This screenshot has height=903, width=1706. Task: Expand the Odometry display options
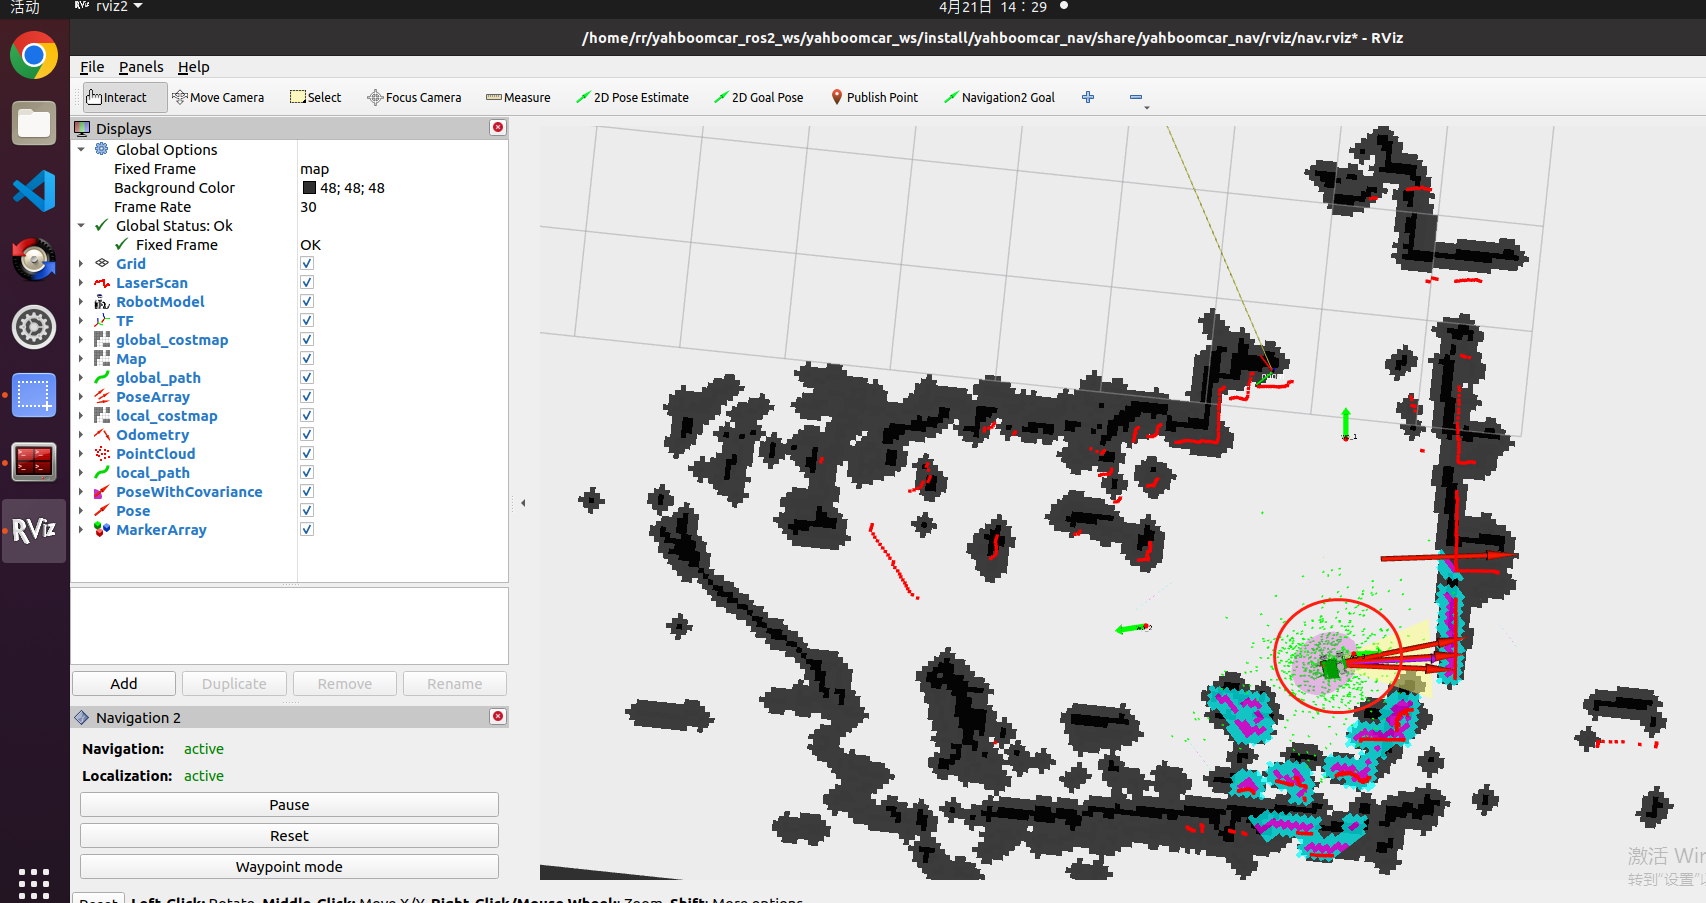(81, 434)
